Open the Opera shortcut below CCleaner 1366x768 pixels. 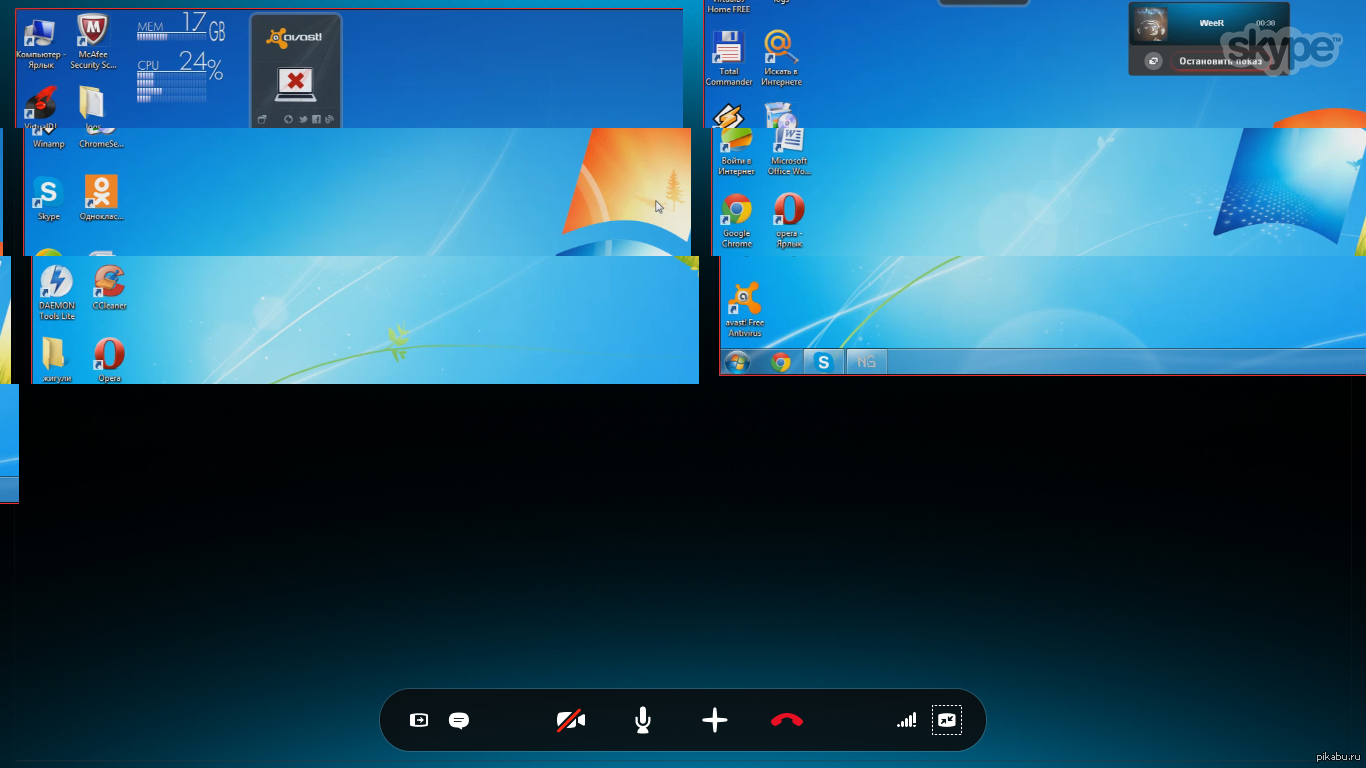coord(109,360)
